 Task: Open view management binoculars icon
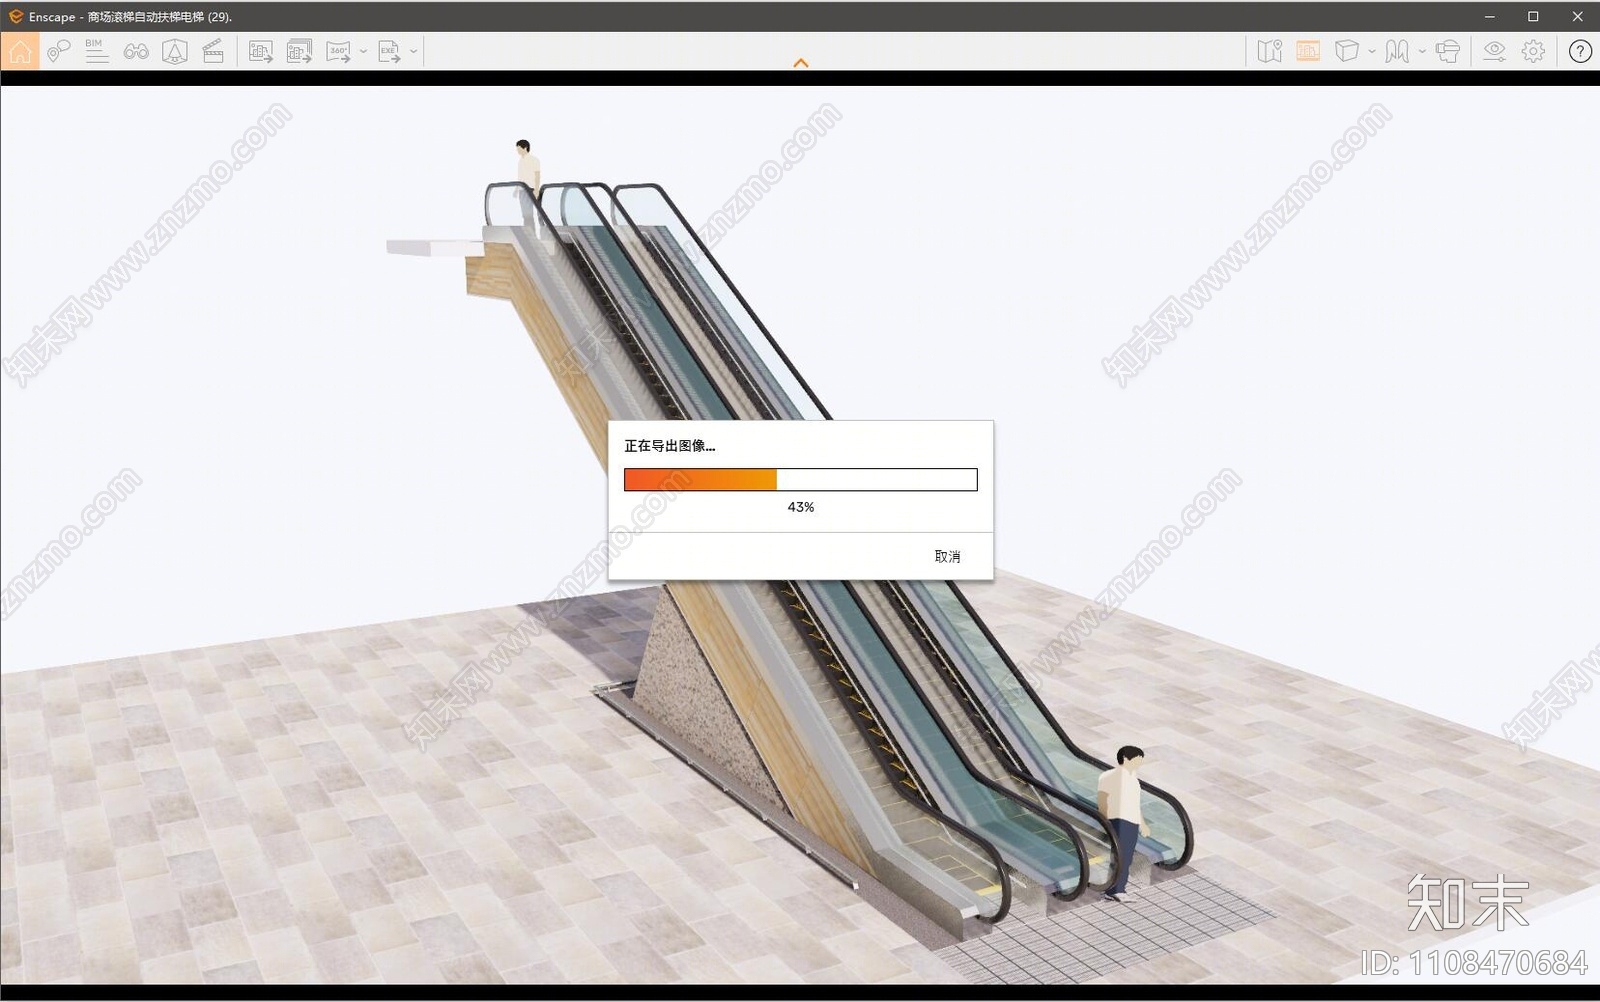[x=136, y=51]
